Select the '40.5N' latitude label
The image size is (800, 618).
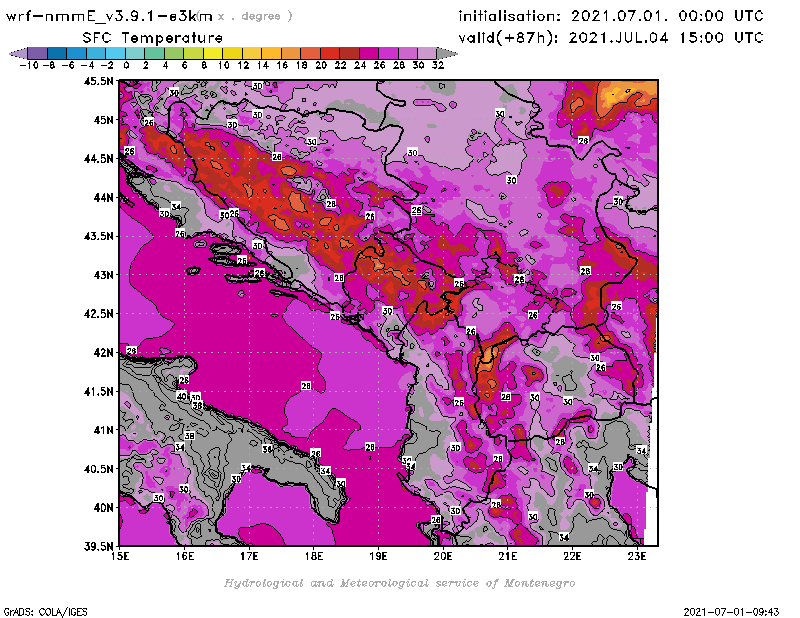98,469
